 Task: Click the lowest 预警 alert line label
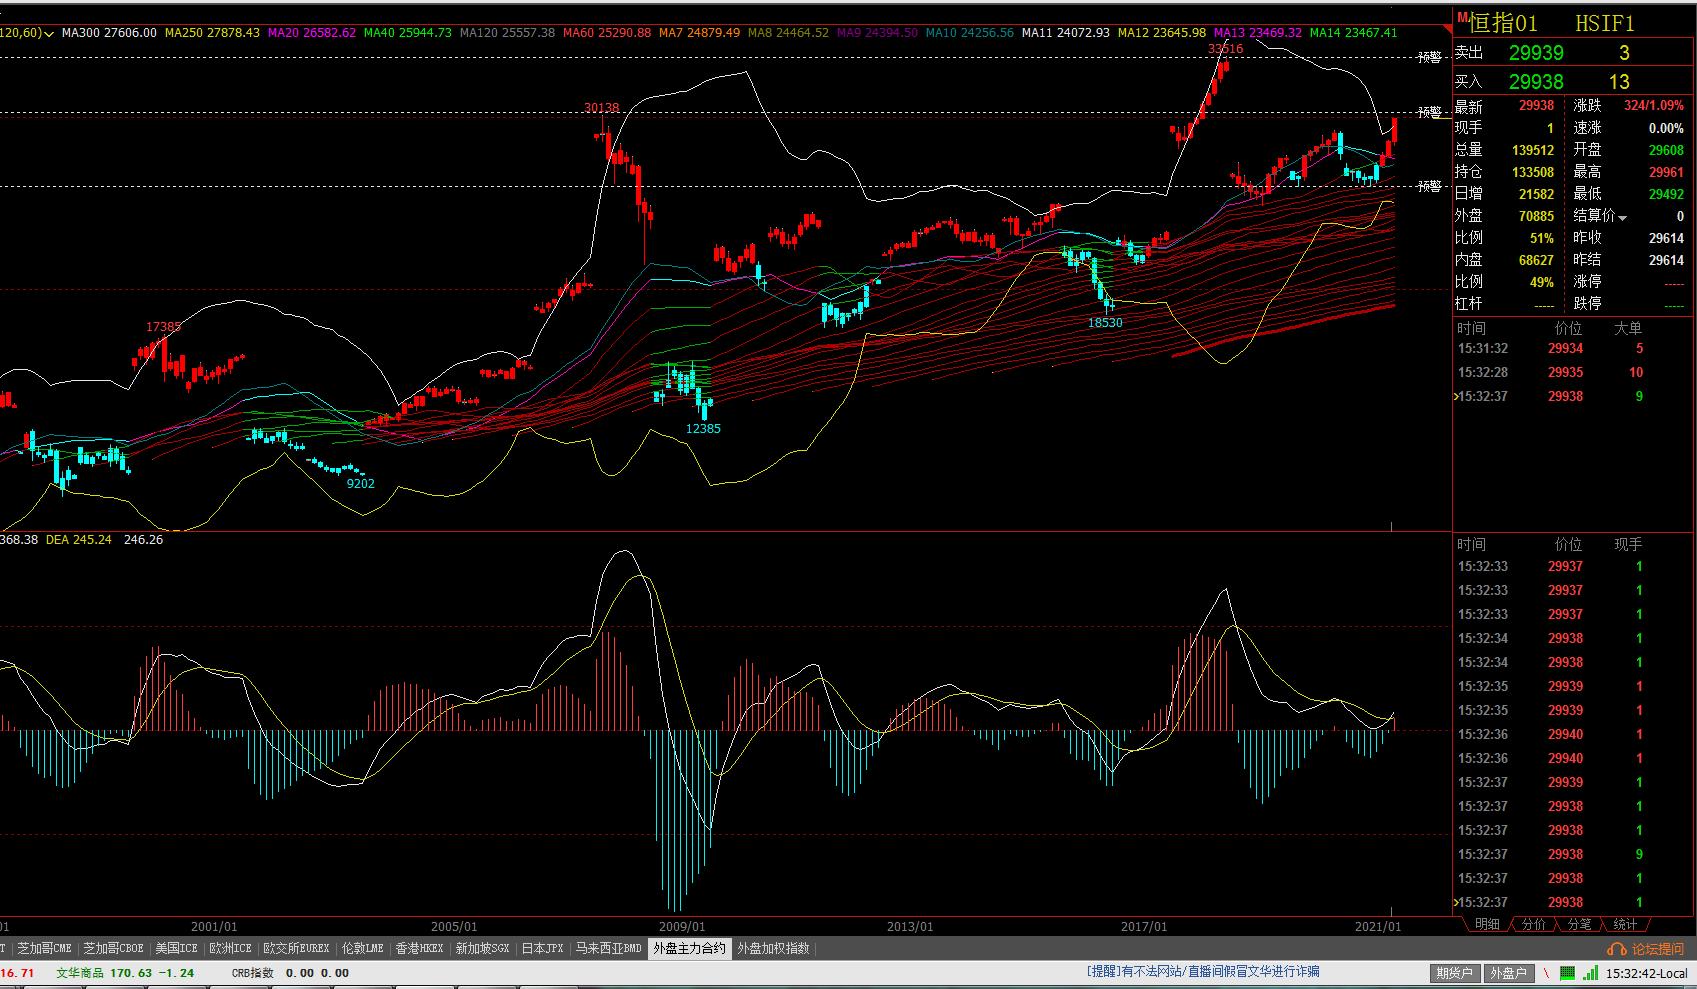(1430, 186)
